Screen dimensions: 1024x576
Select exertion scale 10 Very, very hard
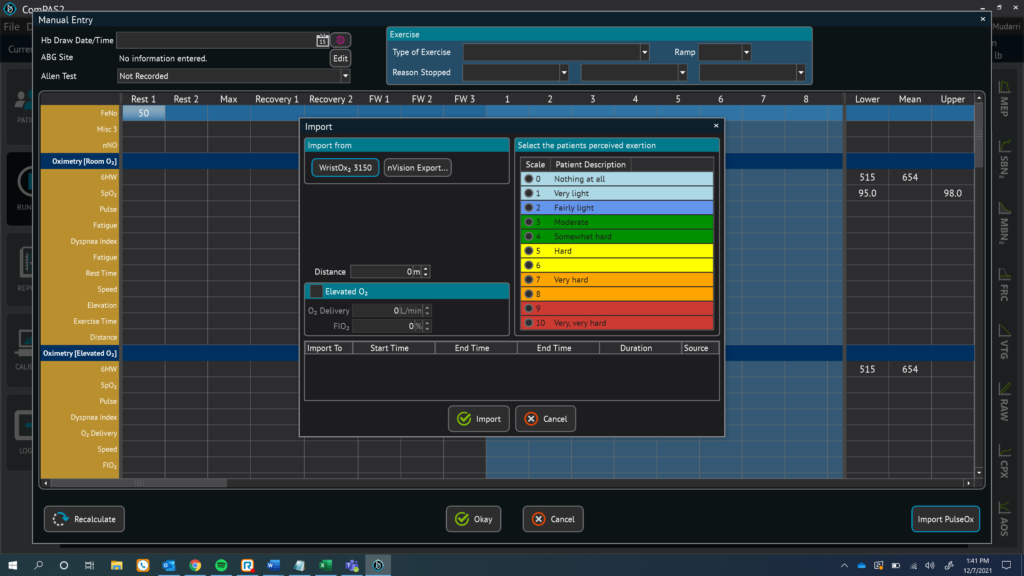[616, 323]
